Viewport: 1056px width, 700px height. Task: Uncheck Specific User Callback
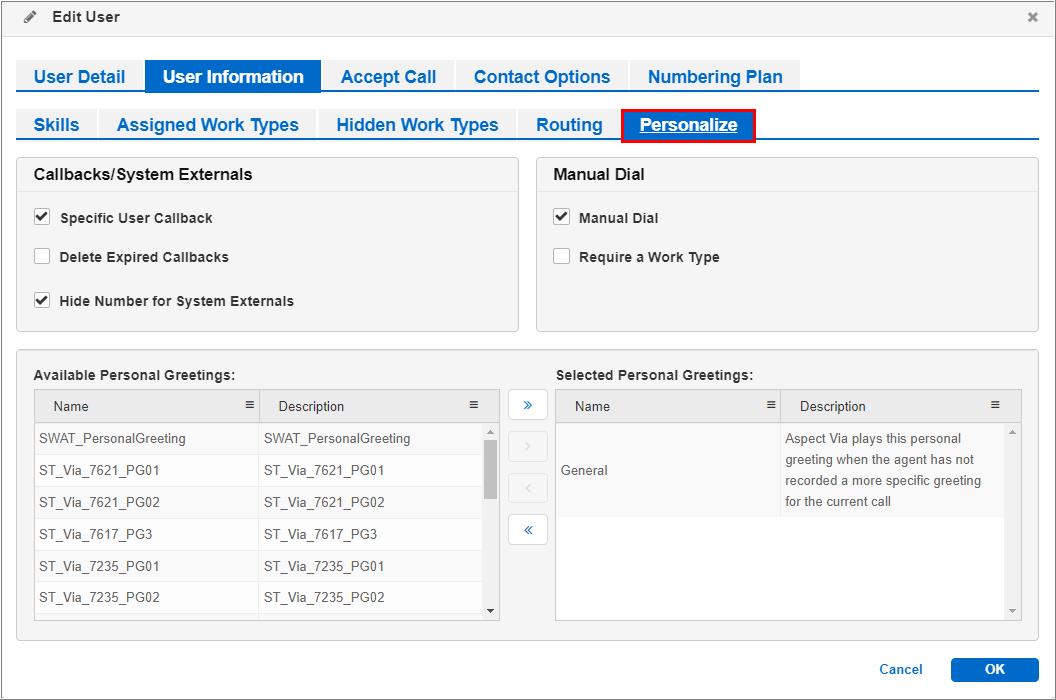click(41, 216)
